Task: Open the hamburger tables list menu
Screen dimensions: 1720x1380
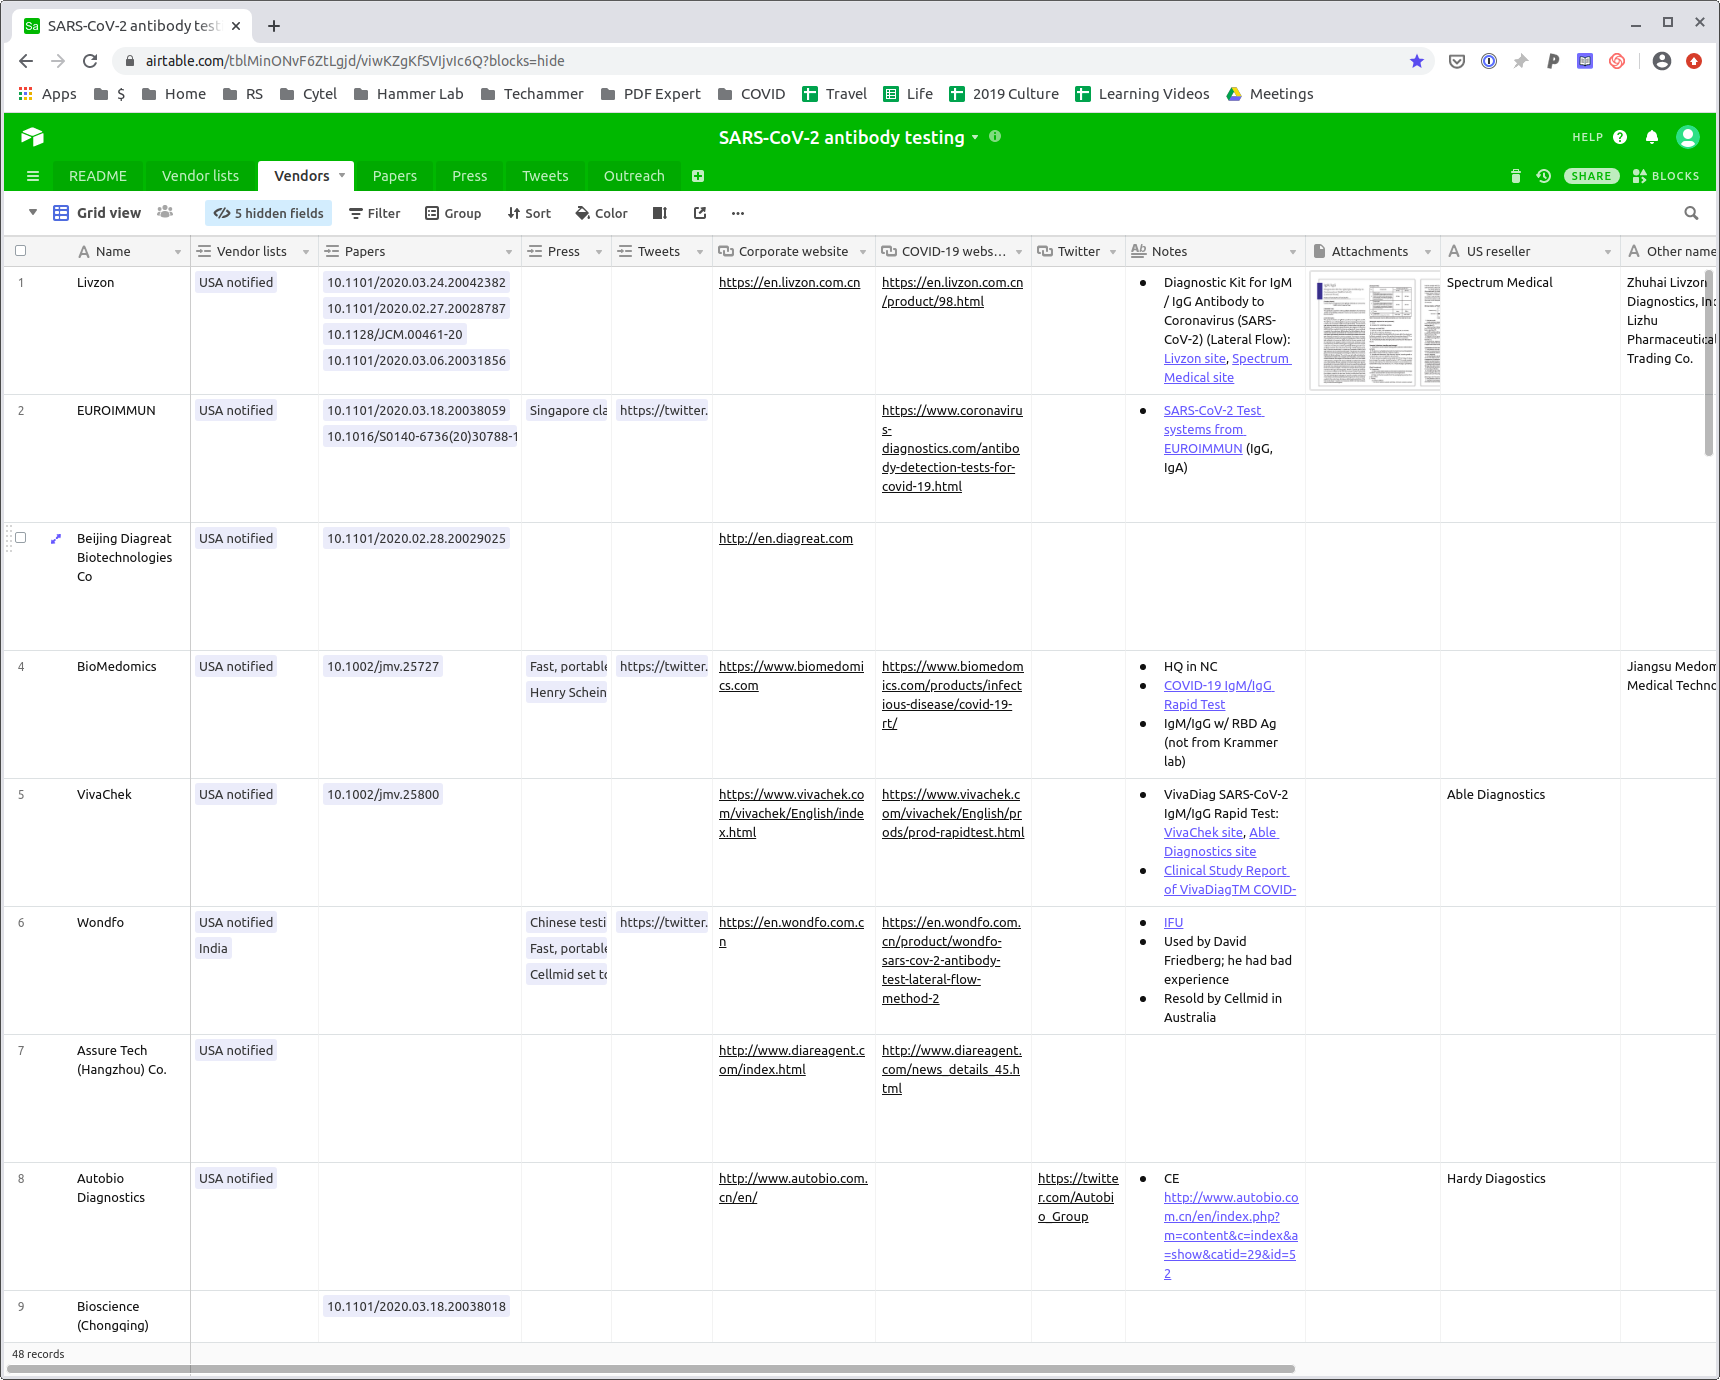Action: (x=33, y=176)
